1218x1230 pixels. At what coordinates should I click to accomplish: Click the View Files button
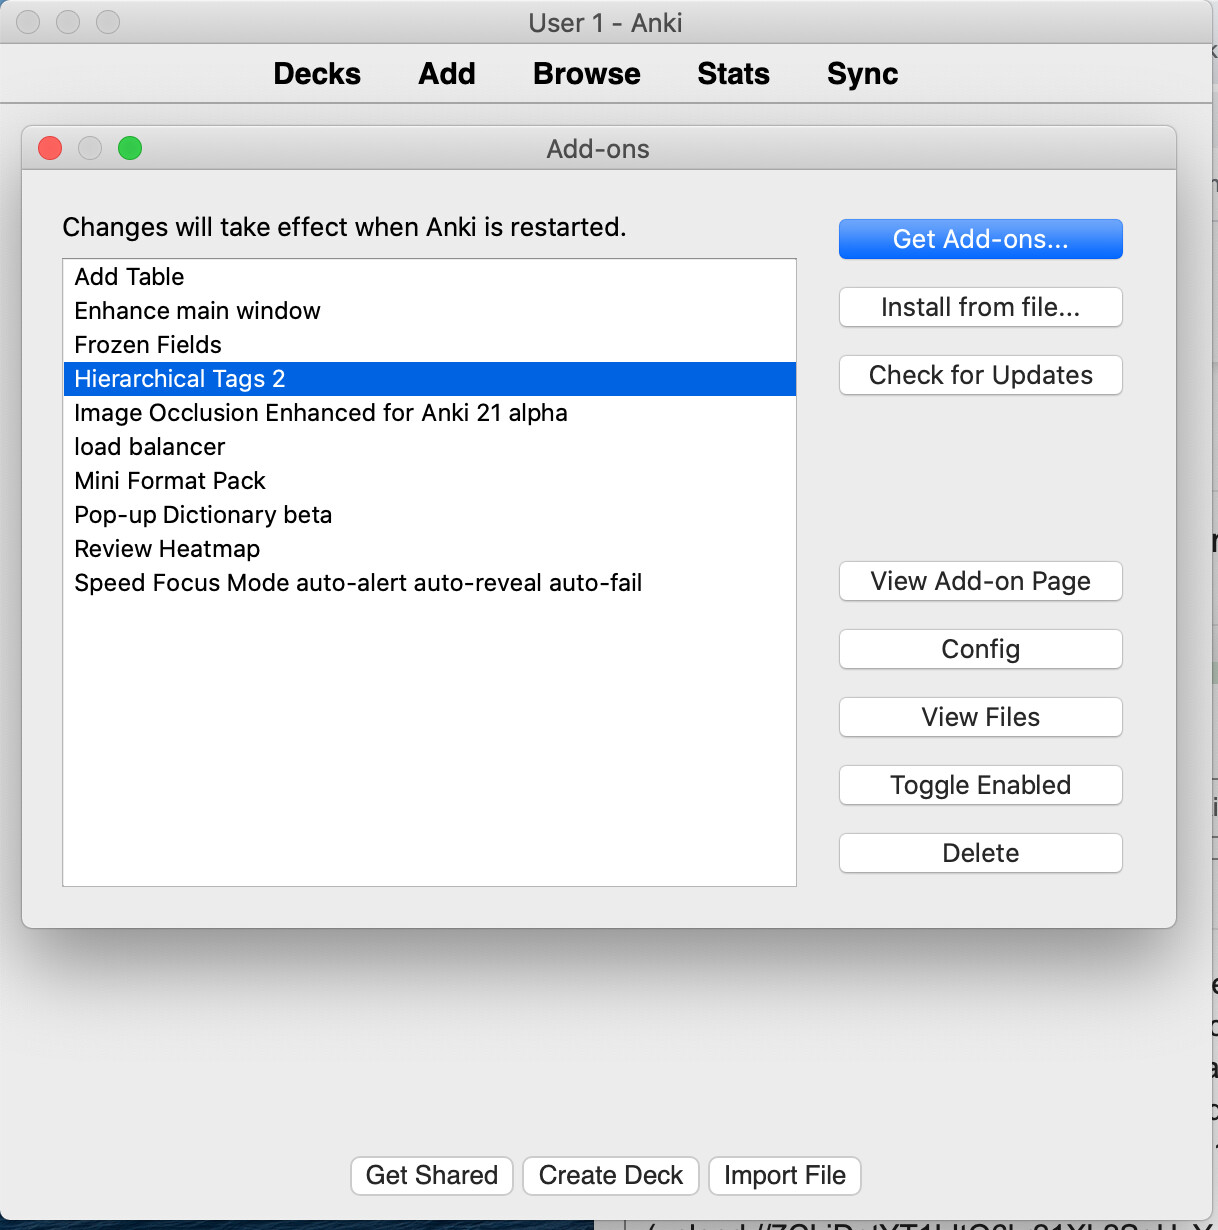981,717
